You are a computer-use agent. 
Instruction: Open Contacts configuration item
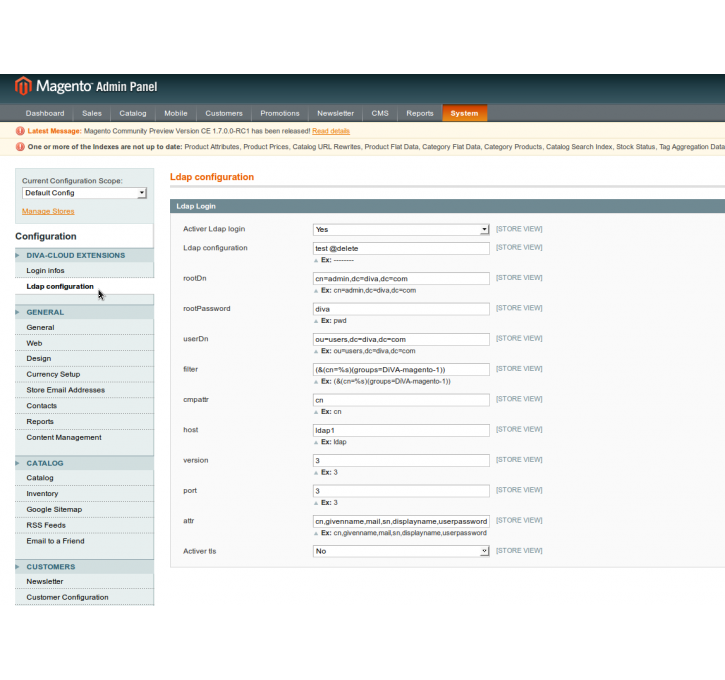(42, 405)
